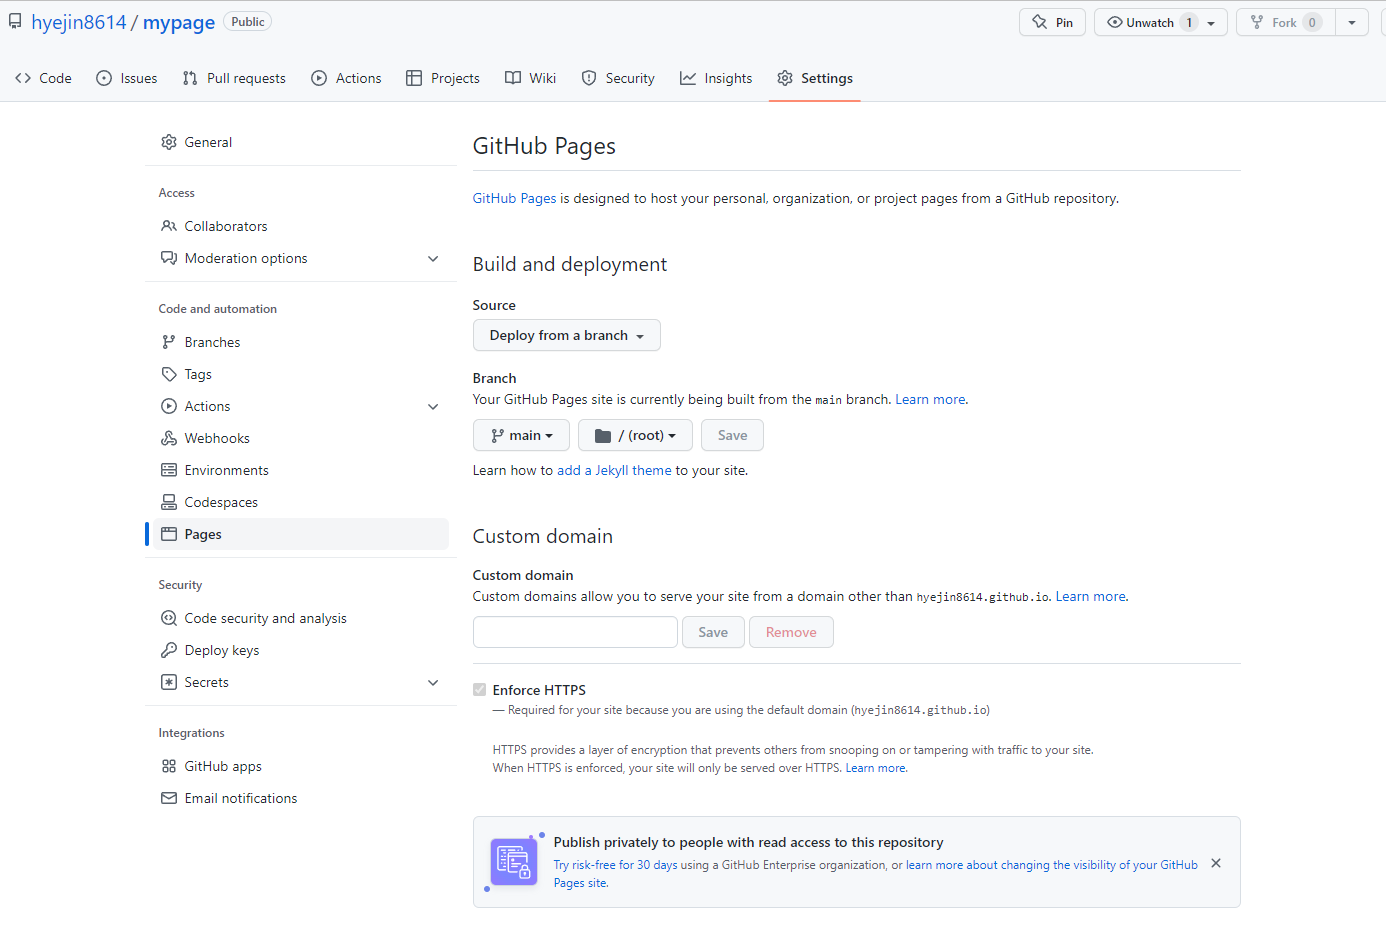Click the Public visibility badge
1386x940 pixels.
248,22
